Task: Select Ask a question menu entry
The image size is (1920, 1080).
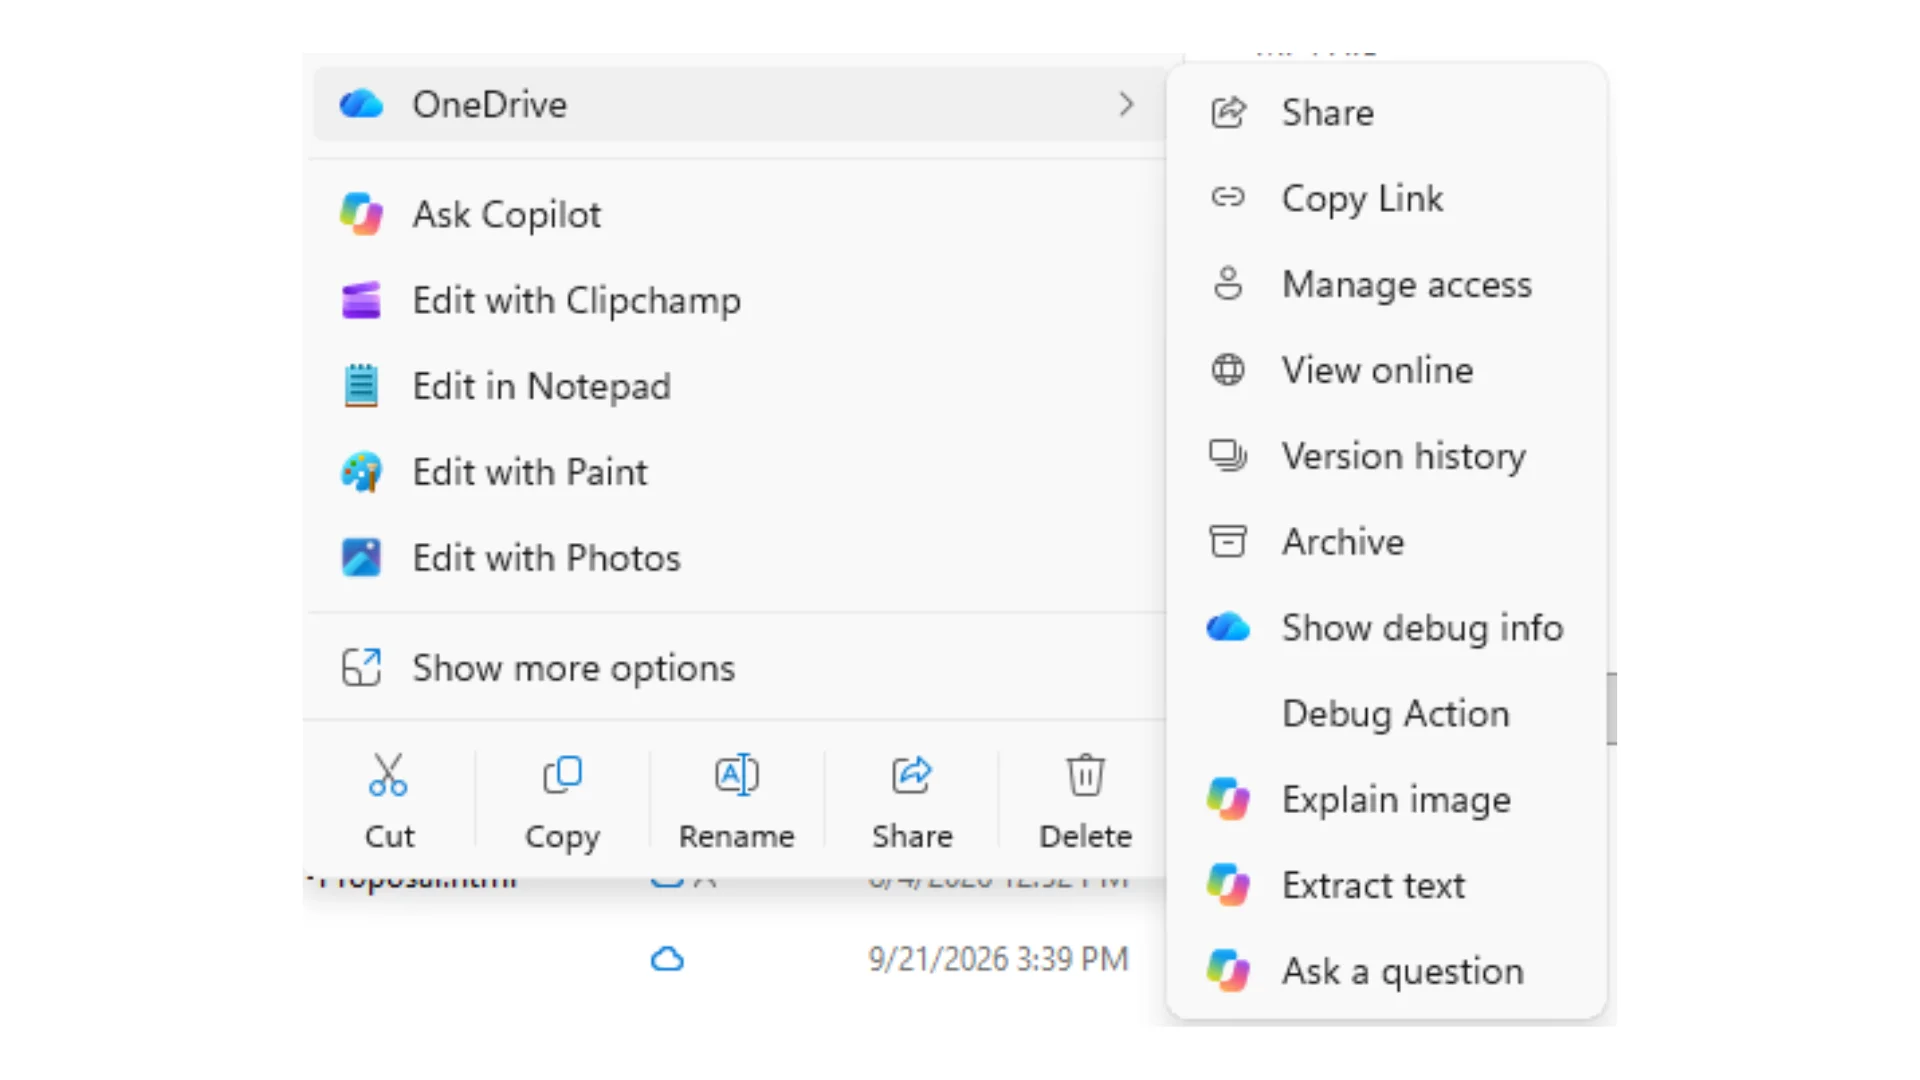Action: click(x=1386, y=972)
